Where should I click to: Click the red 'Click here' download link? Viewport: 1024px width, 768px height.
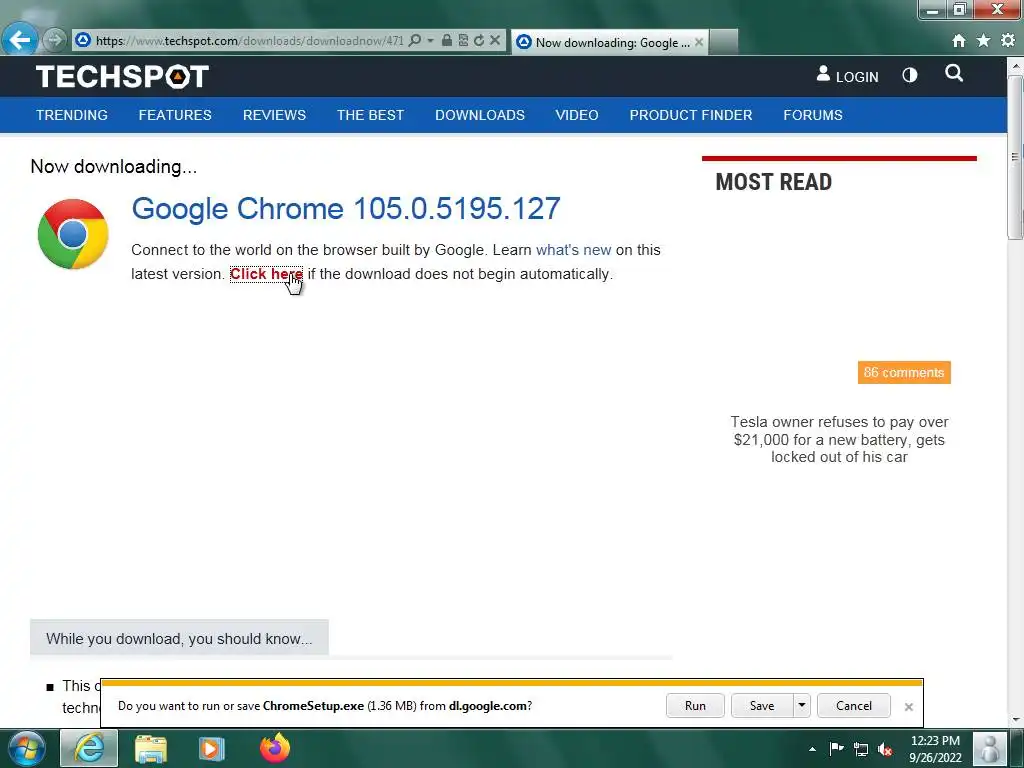pos(266,274)
